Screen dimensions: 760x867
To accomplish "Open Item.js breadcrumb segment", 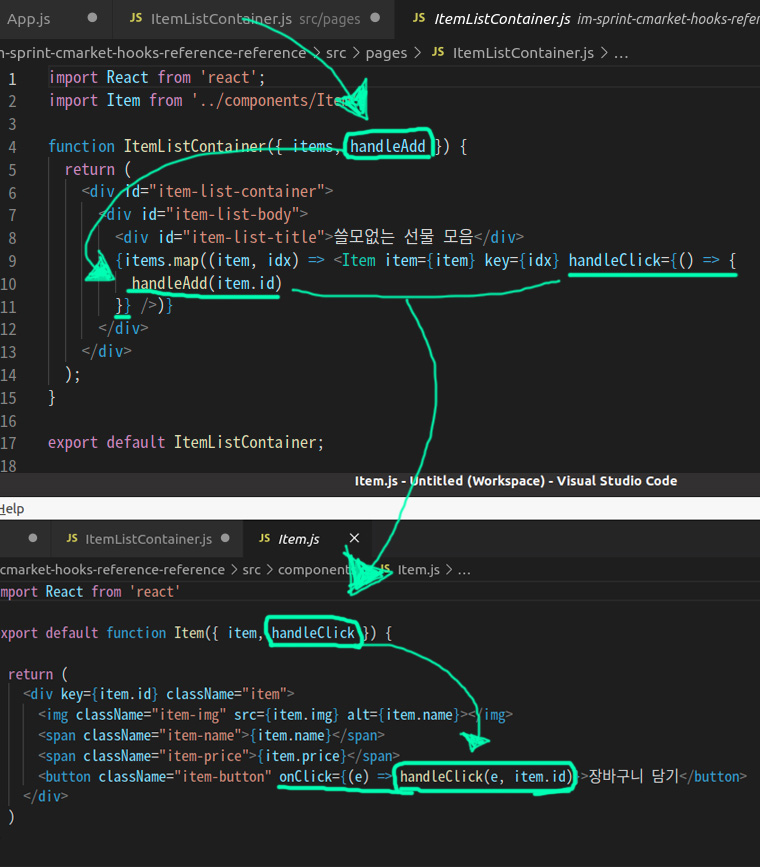I will (419, 570).
